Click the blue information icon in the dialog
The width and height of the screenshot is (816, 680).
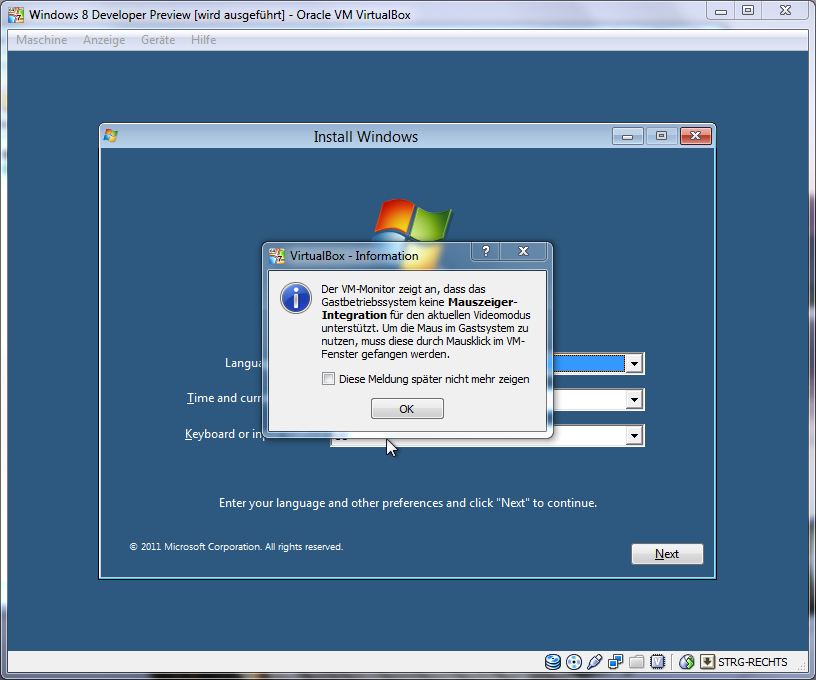pos(296,298)
